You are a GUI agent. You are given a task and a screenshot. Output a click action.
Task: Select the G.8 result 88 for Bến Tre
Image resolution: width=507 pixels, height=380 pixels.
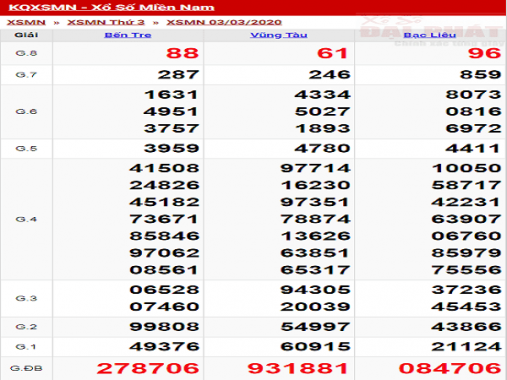(183, 53)
